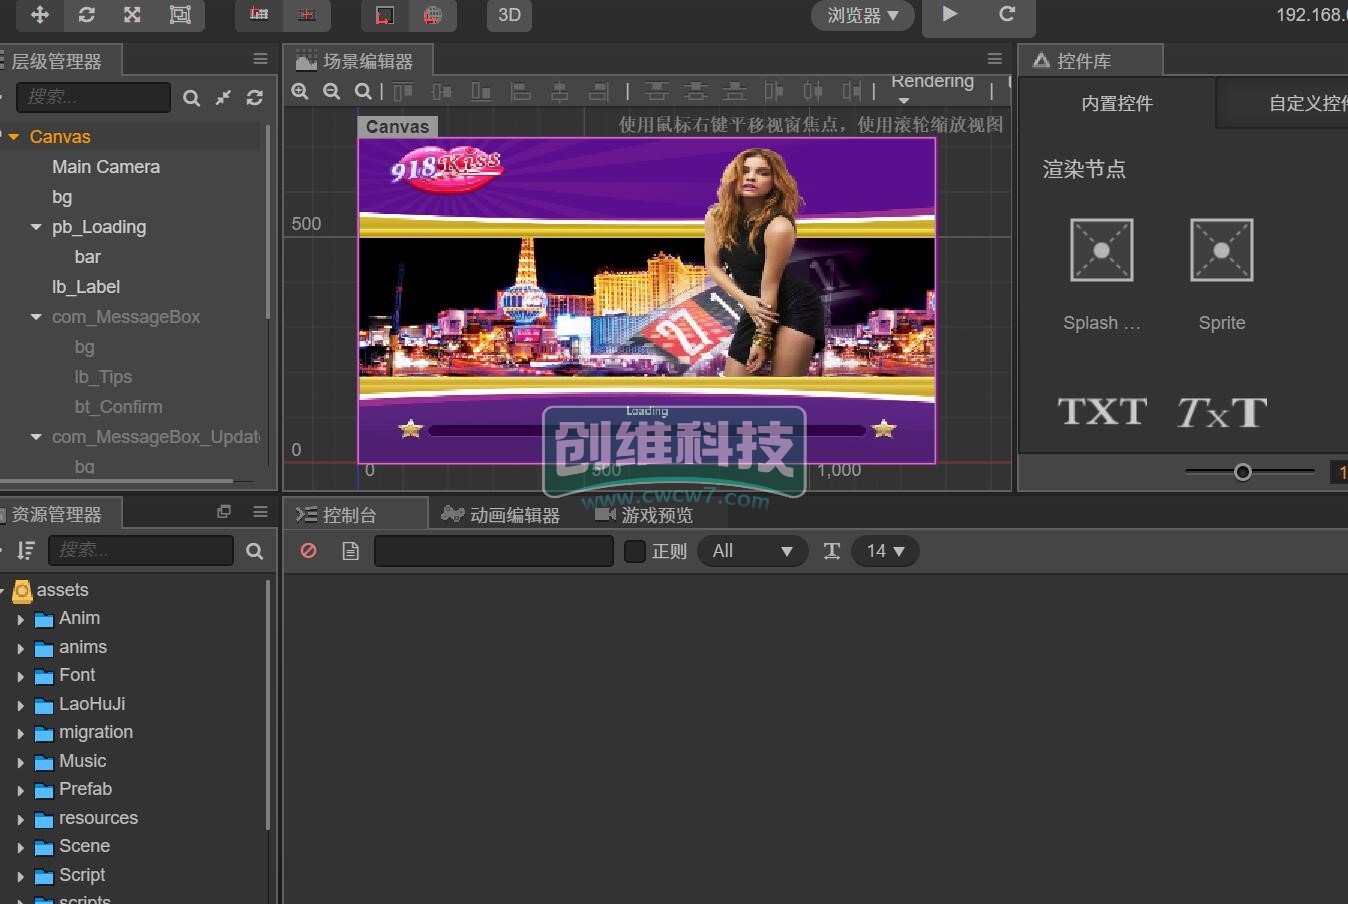Refresh the hierarchy tree
Screen dimensions: 1348x904
tap(255, 97)
